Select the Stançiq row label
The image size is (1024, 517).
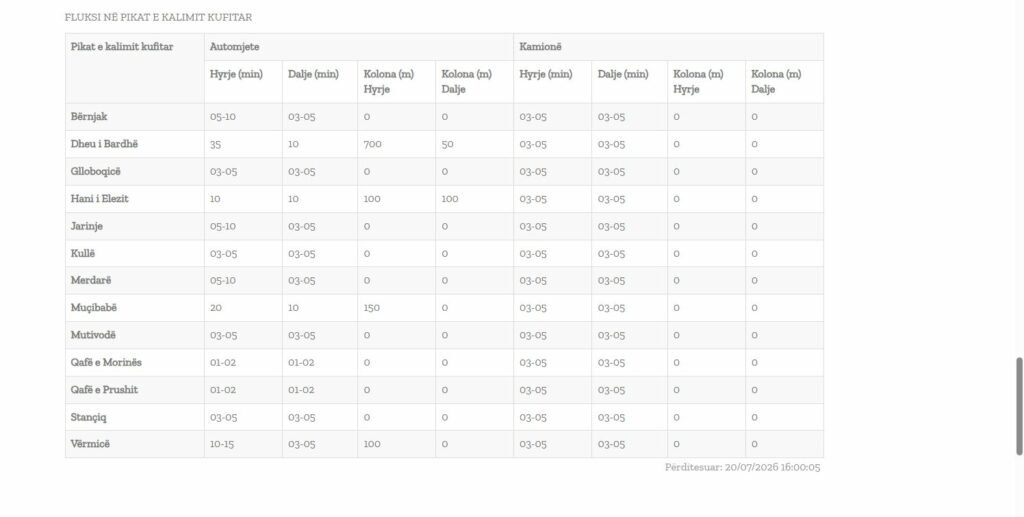click(x=88, y=417)
